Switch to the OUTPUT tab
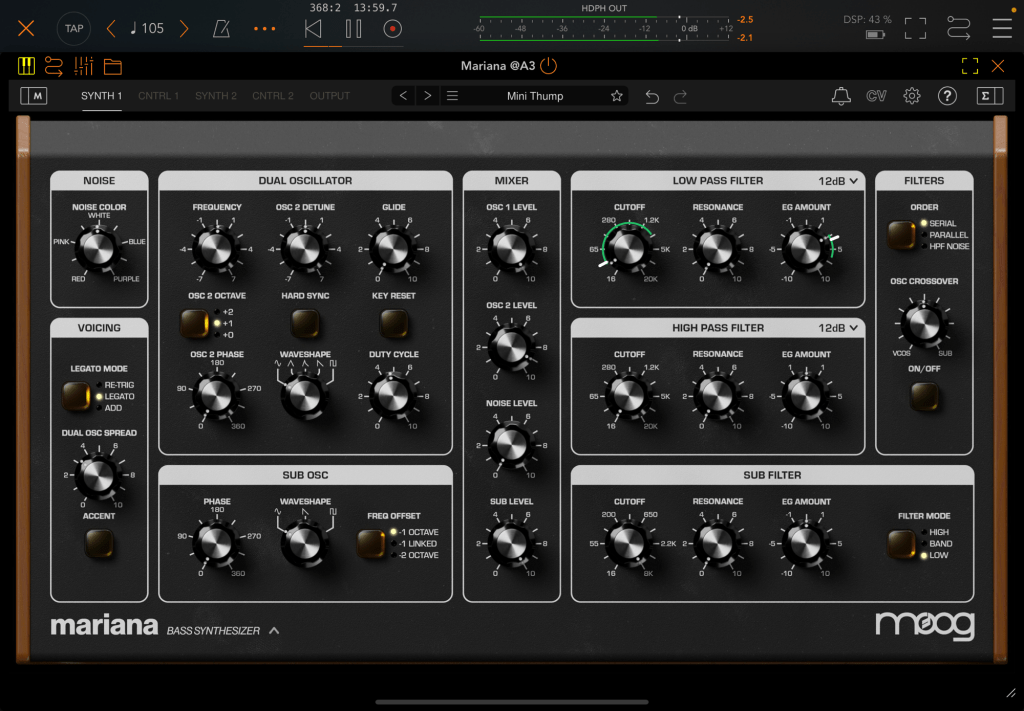Screen dimensions: 1024x711 (x=330, y=96)
